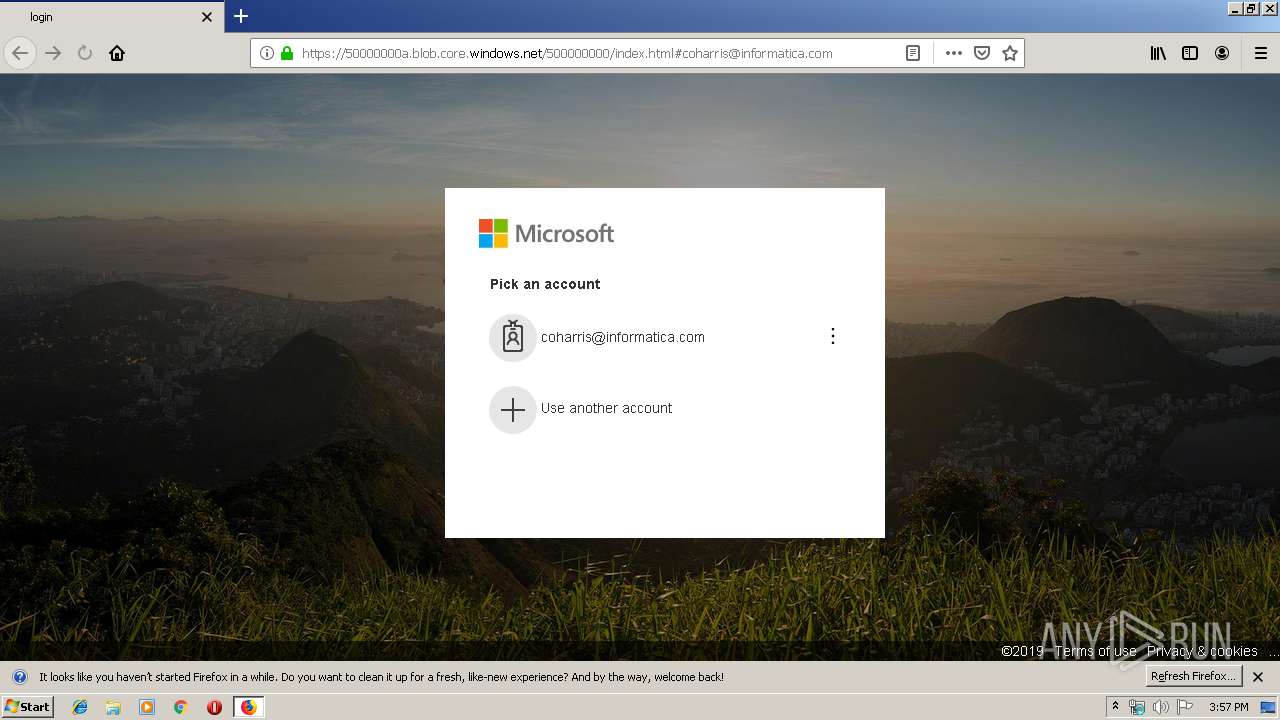Open the Firefox hamburger menu
Viewport: 1280px width, 720px height.
pyautogui.click(x=1260, y=53)
